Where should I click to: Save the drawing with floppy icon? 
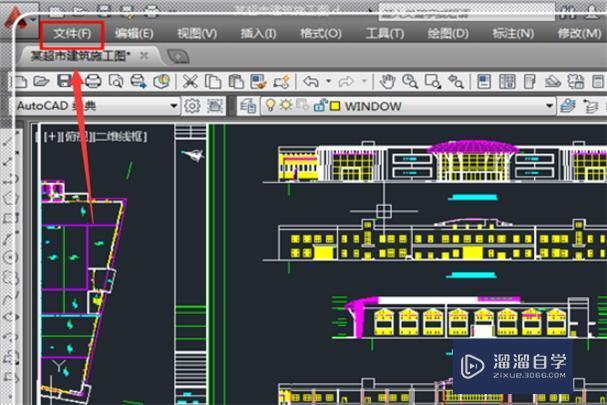pos(65,81)
